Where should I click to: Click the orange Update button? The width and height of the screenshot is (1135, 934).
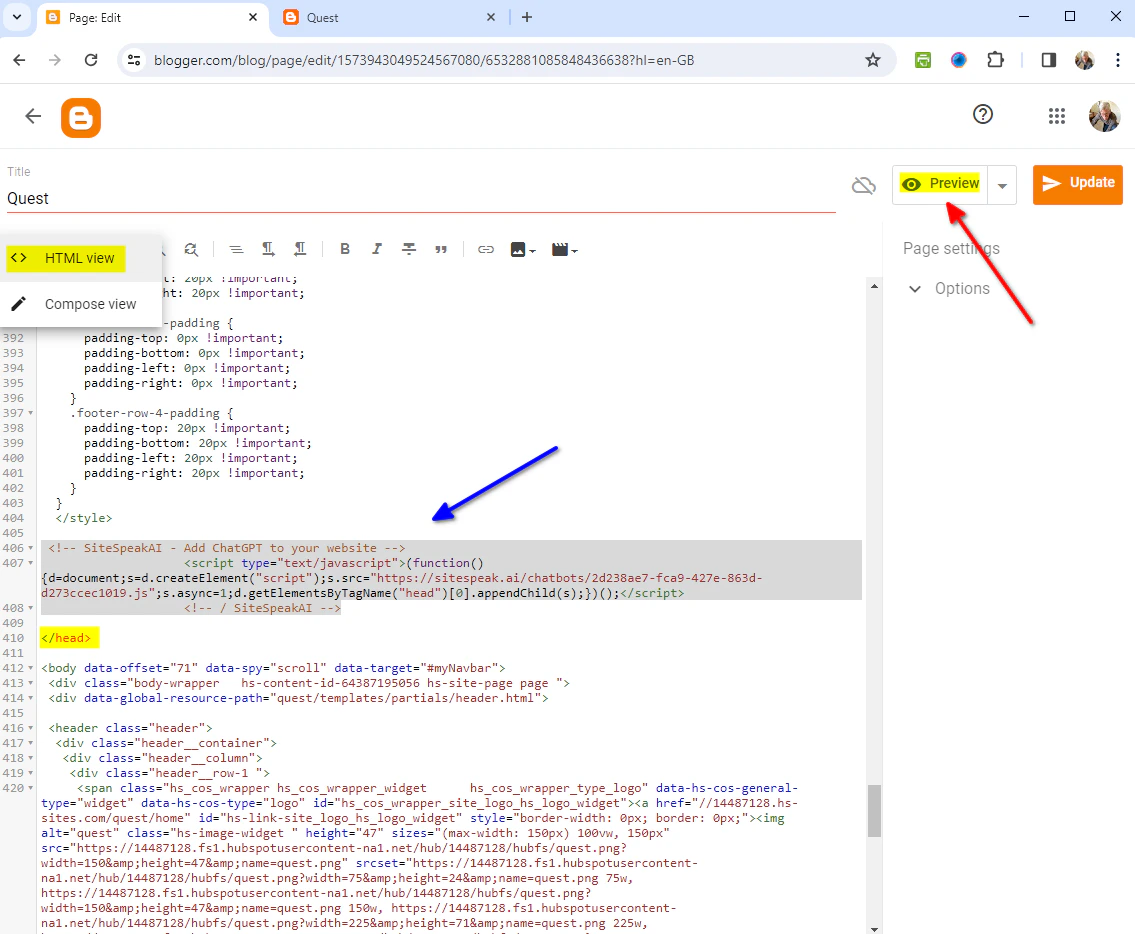(1077, 184)
